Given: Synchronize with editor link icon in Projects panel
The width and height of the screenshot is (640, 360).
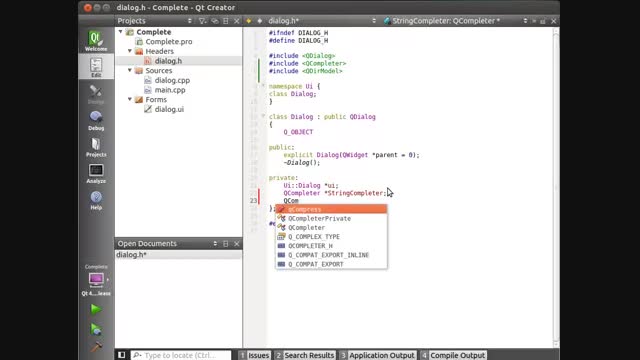Looking at the screenshot, I should [215, 21].
